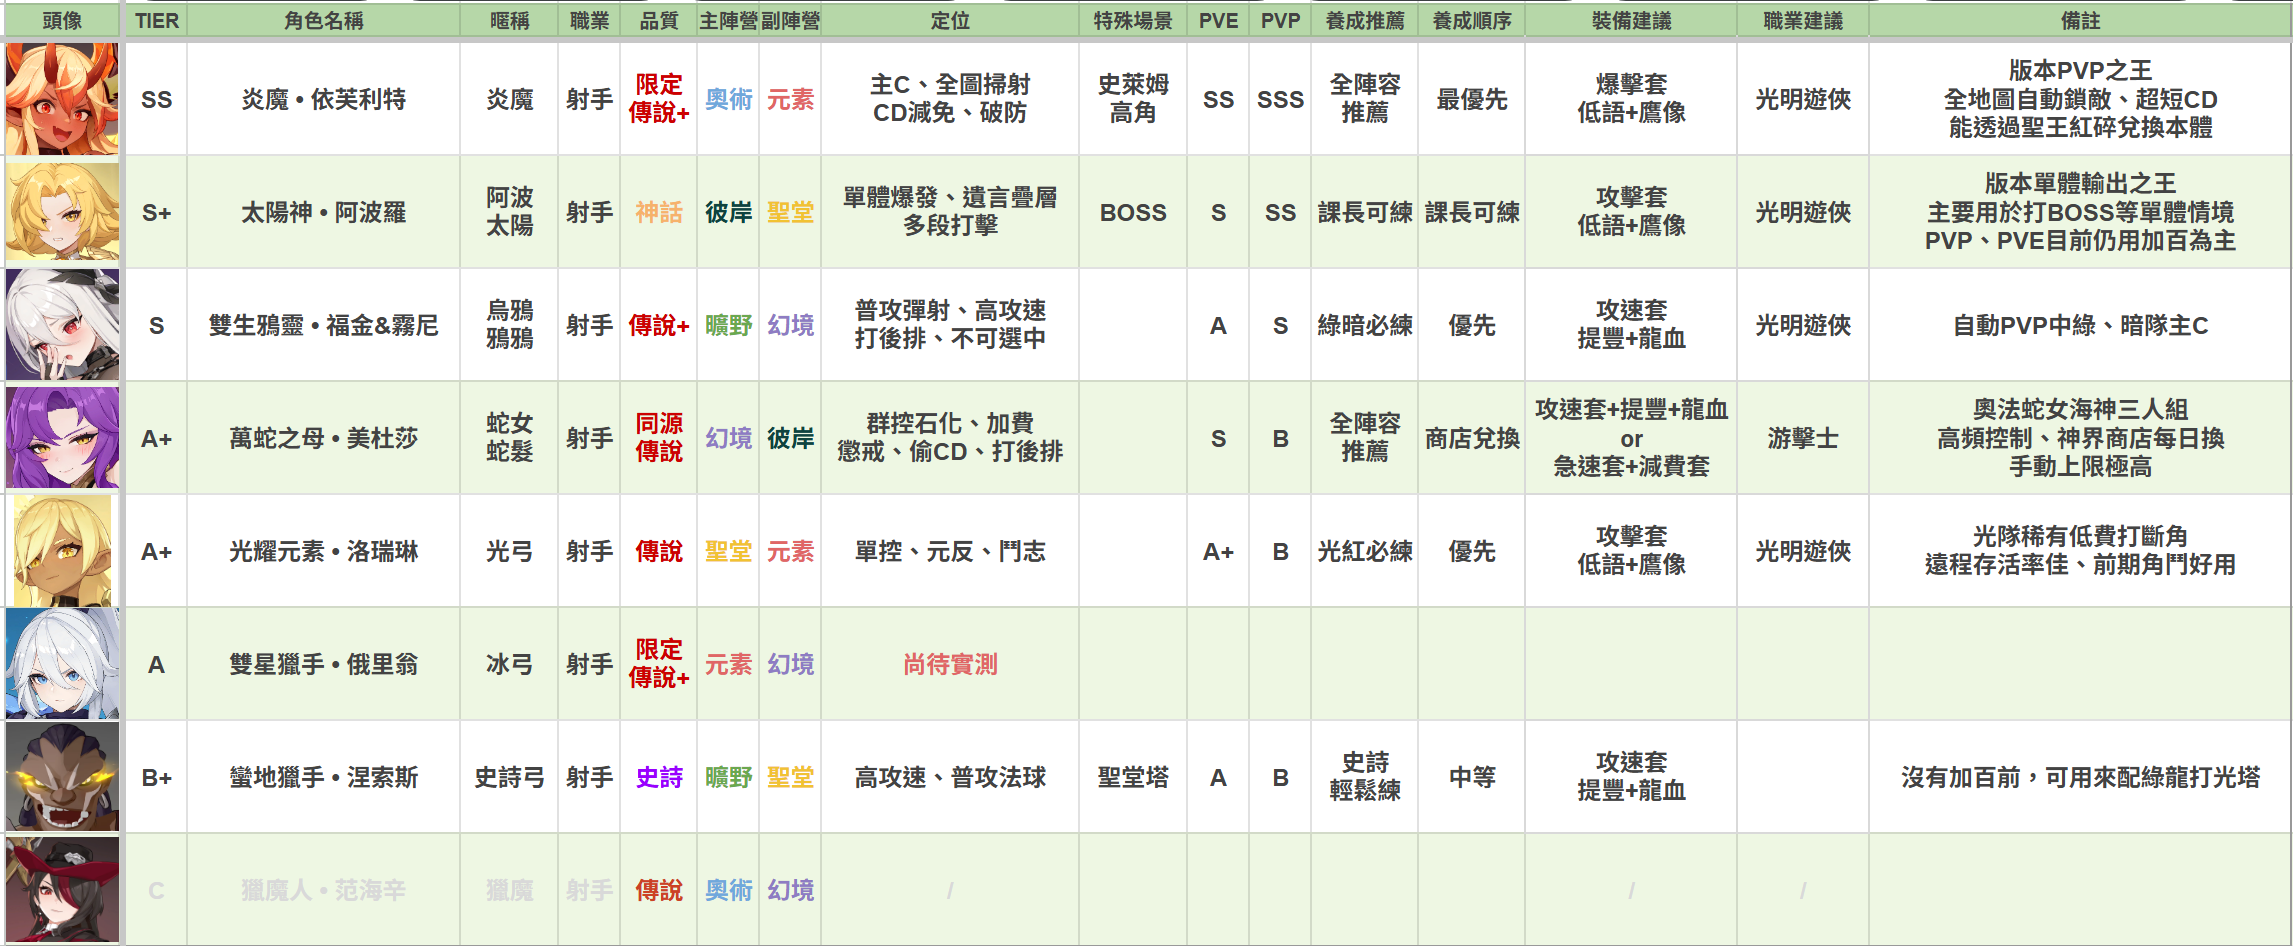Click the TIER column header
Screen dimensions: 2293x946
[x=156, y=21]
